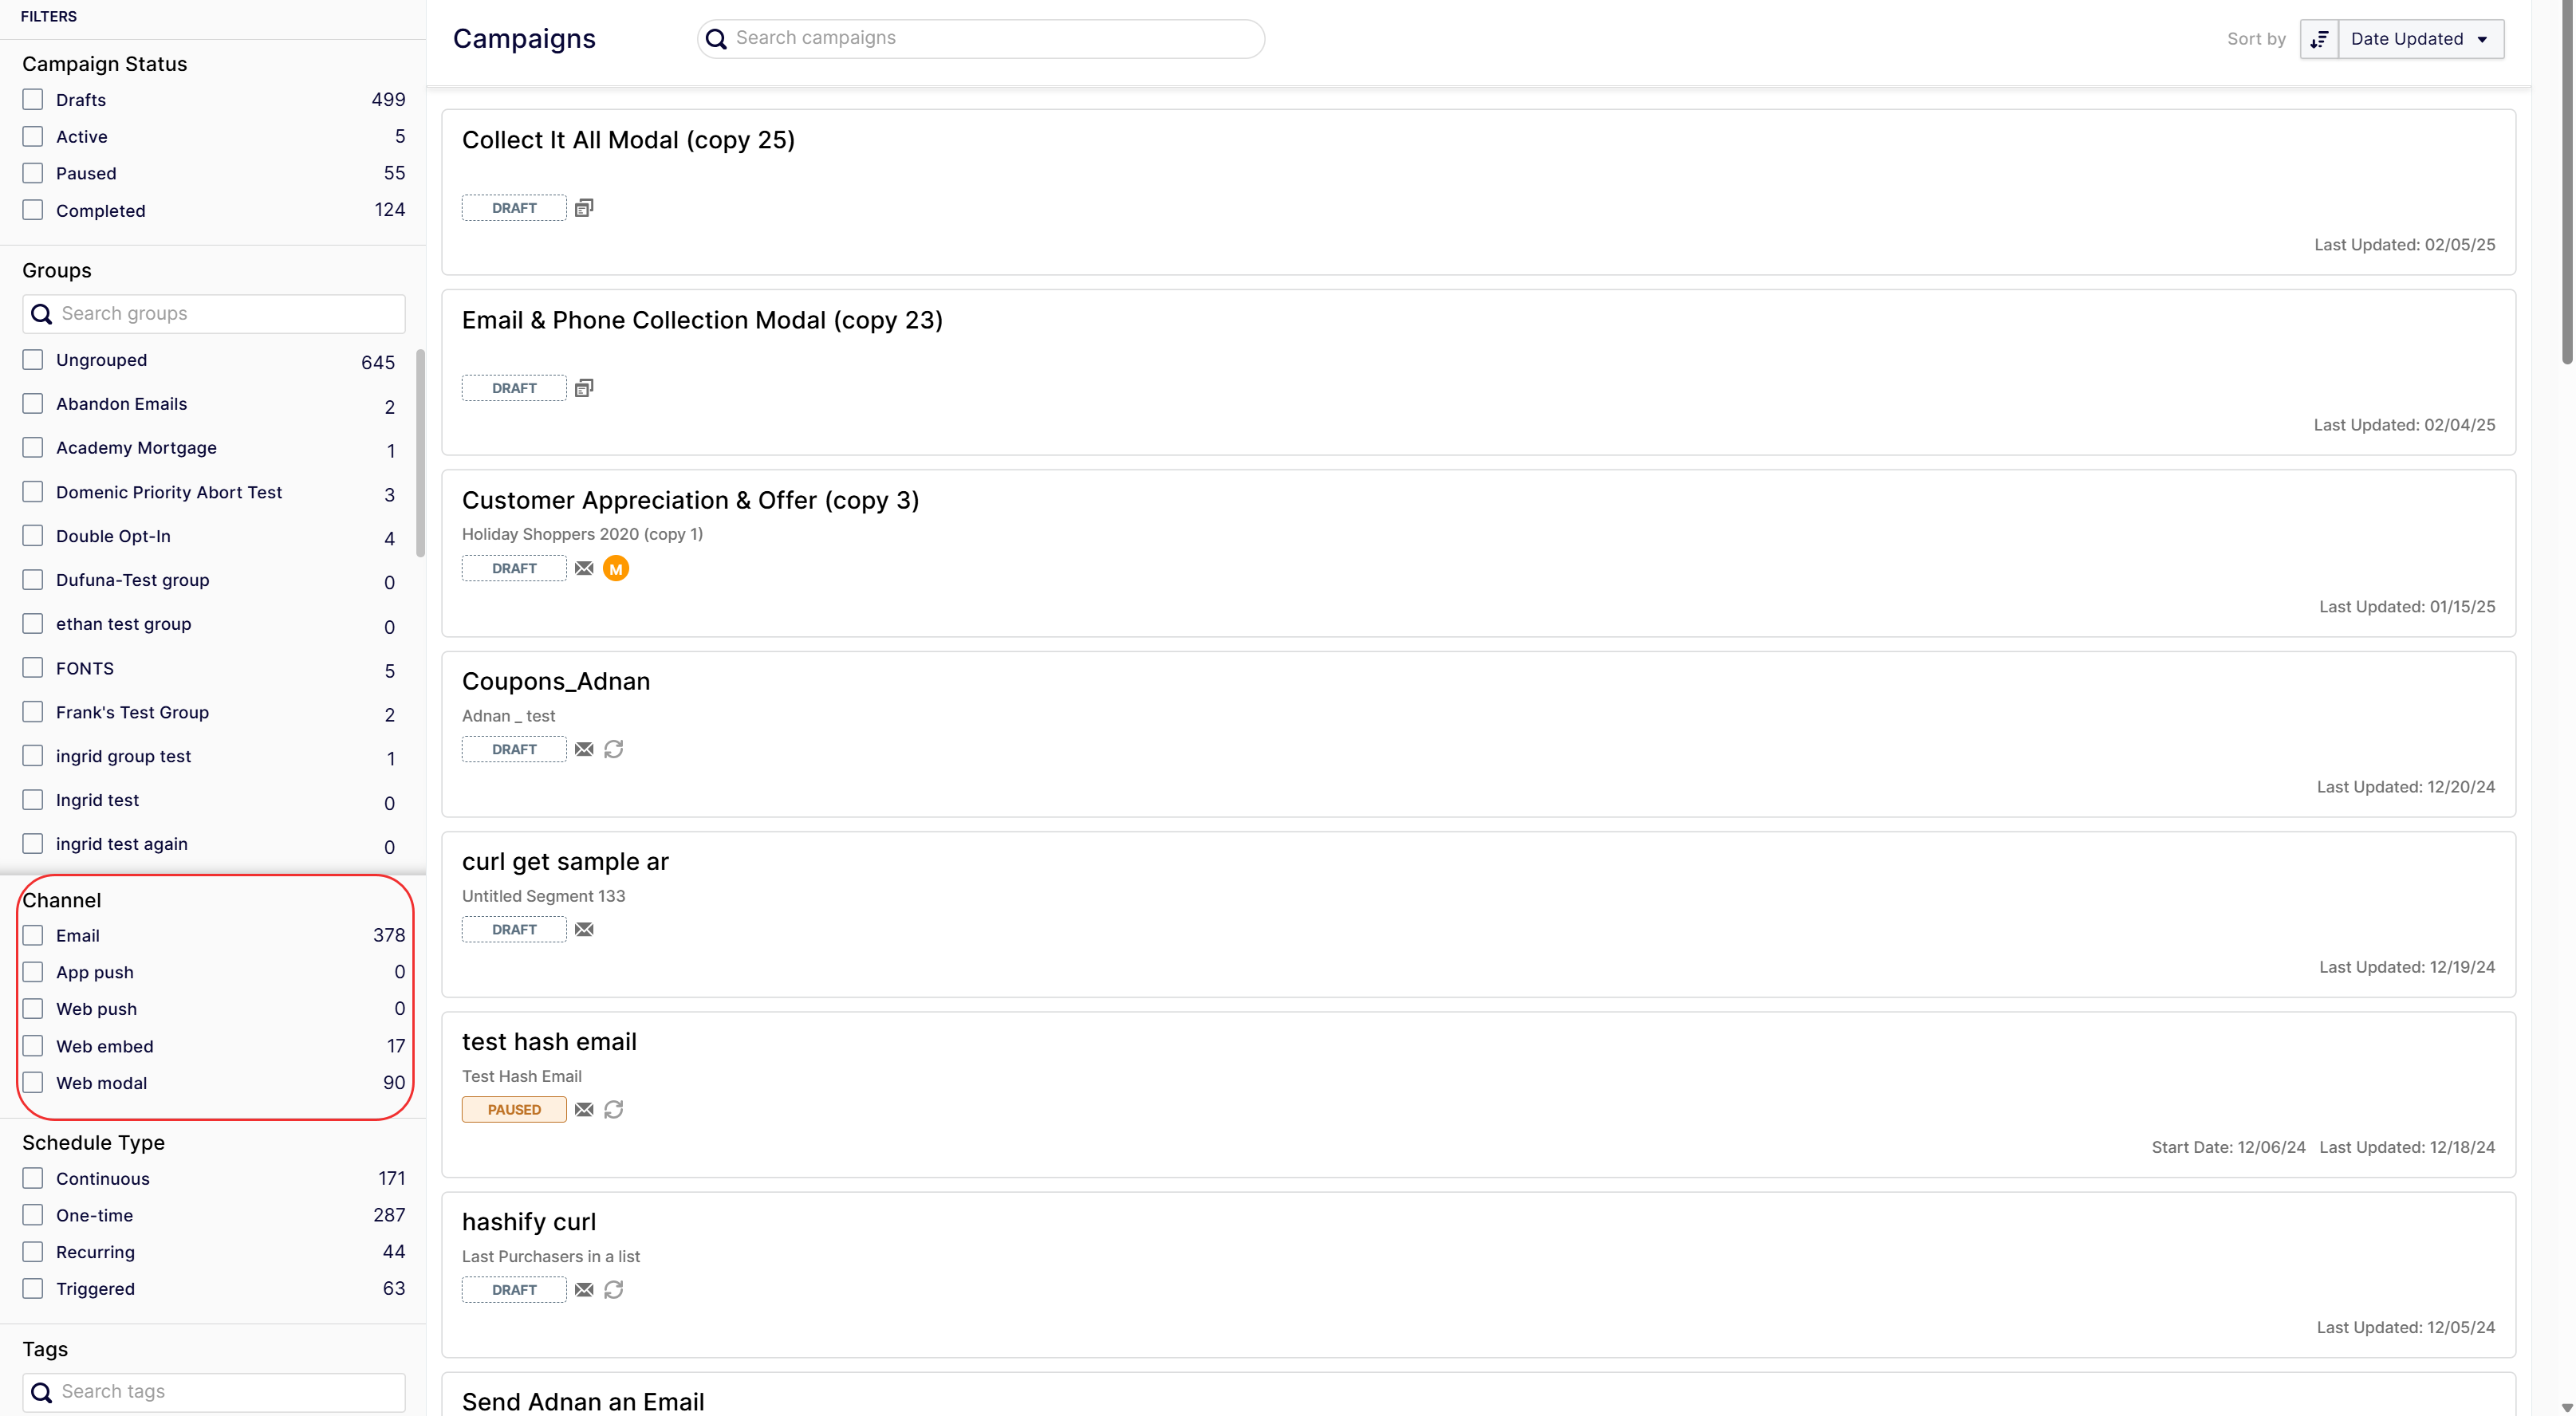Click the orange M badge on Customer Appreciation campaign
This screenshot has height=1416, width=2576.
pos(616,569)
